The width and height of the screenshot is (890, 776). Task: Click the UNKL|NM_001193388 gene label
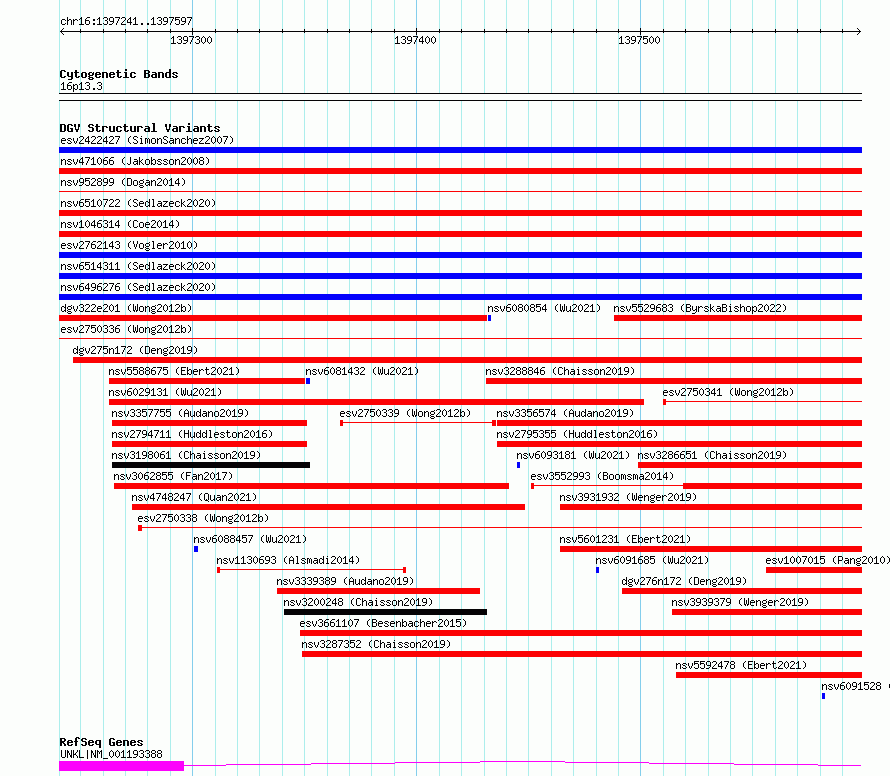[111, 754]
